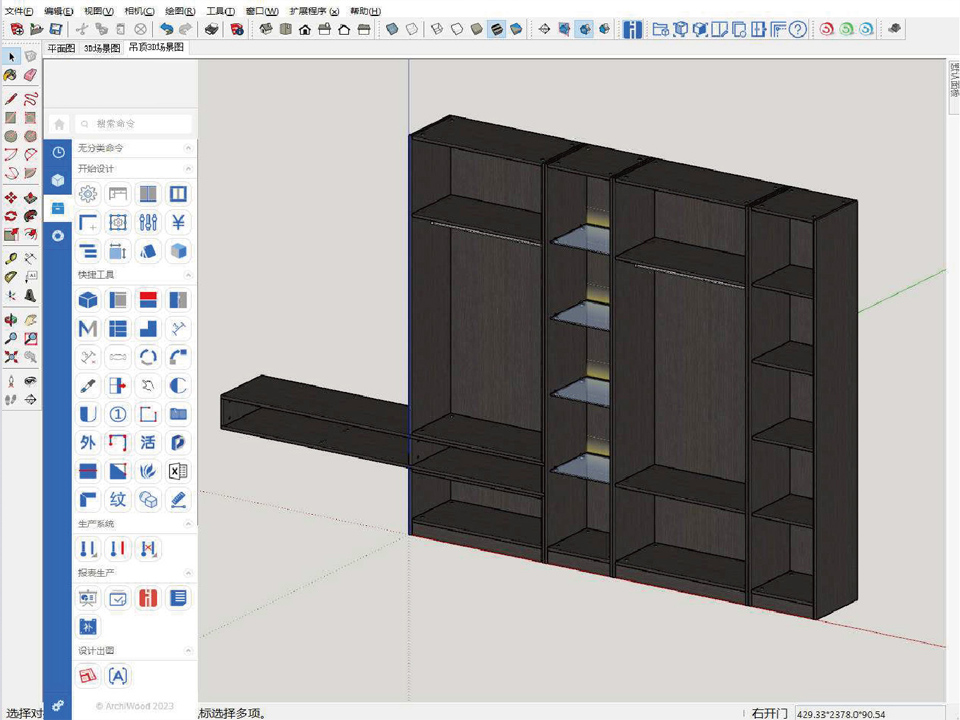Open the 扩展程序 menu
Image resolution: width=960 pixels, height=720 pixels.
(314, 11)
